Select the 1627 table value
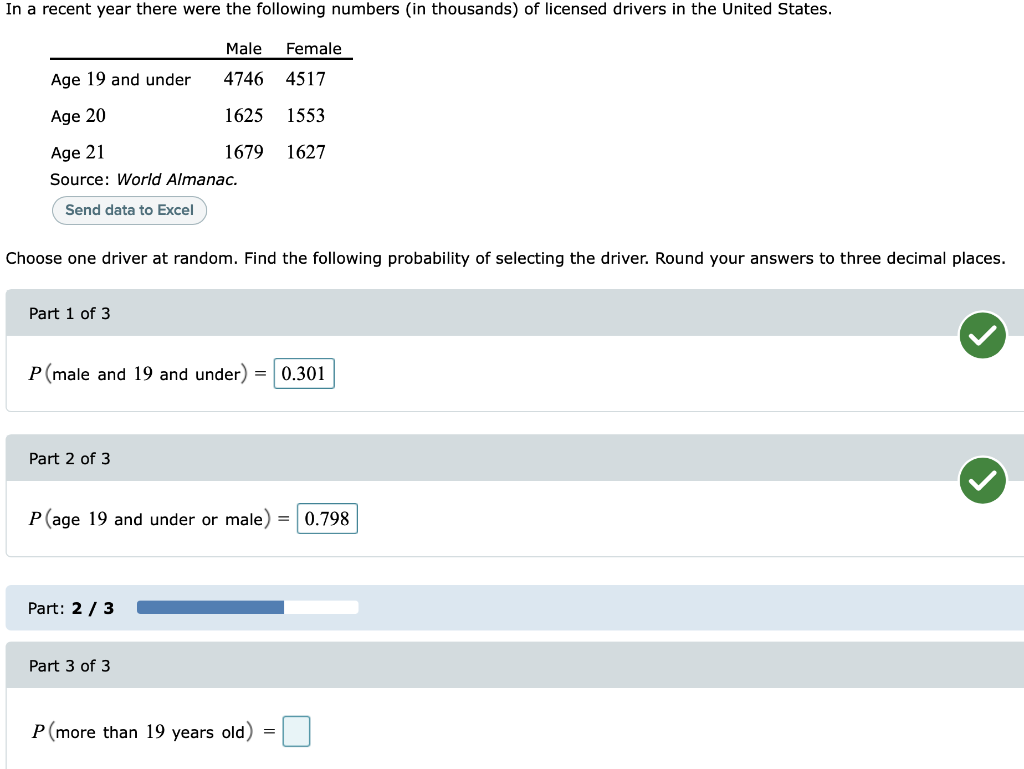Image resolution: width=1024 pixels, height=769 pixels. (x=306, y=152)
